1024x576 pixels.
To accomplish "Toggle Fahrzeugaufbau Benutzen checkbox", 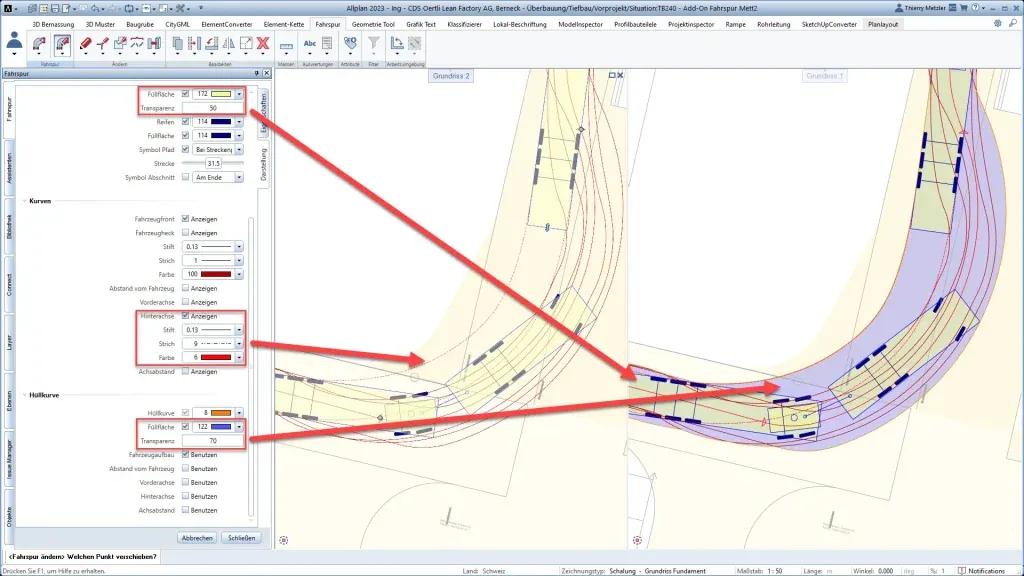I will 186,454.
